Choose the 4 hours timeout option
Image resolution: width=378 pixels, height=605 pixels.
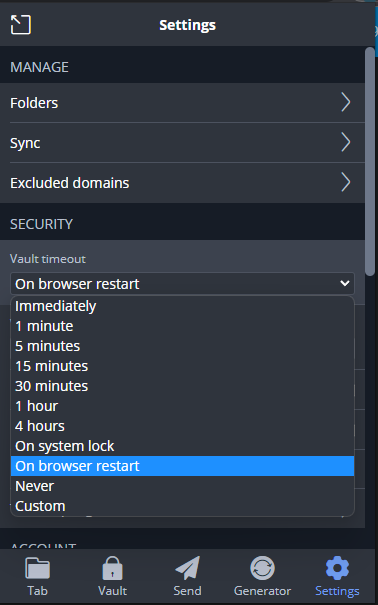[182, 426]
